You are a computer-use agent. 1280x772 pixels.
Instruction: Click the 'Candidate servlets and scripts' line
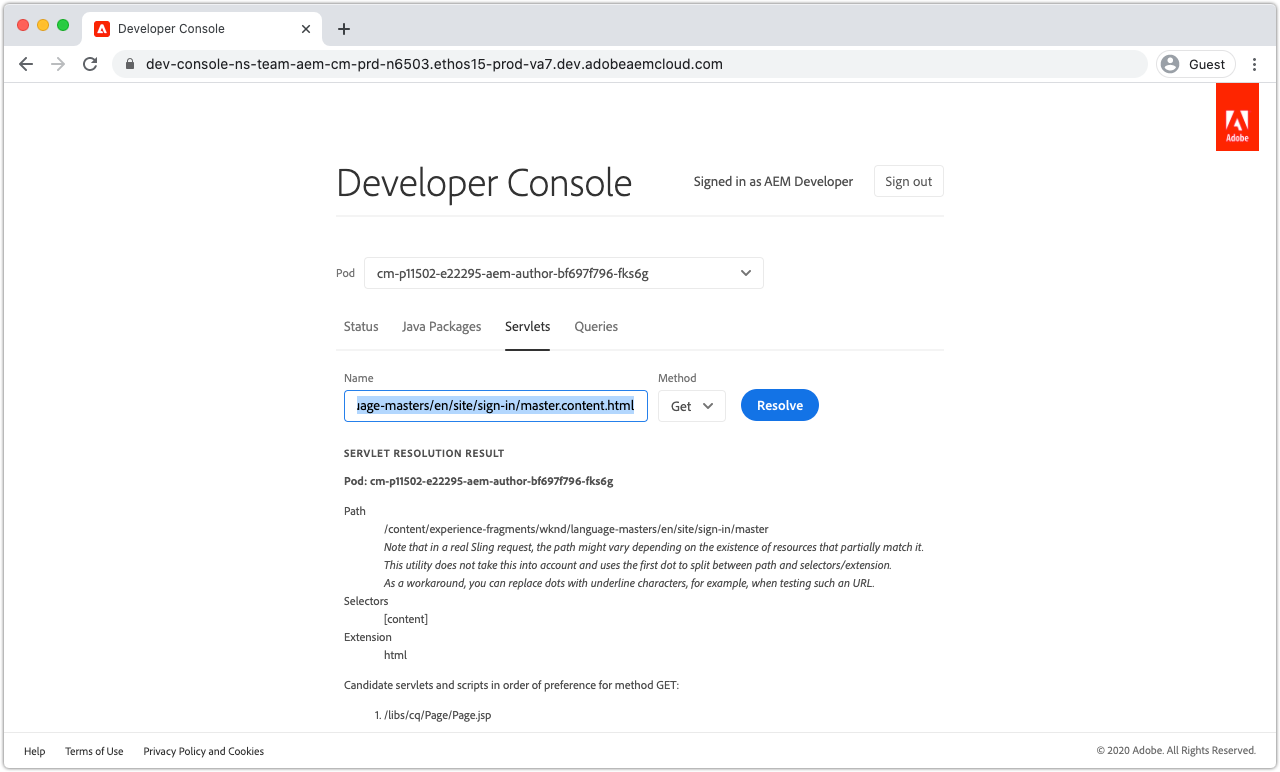click(x=512, y=685)
